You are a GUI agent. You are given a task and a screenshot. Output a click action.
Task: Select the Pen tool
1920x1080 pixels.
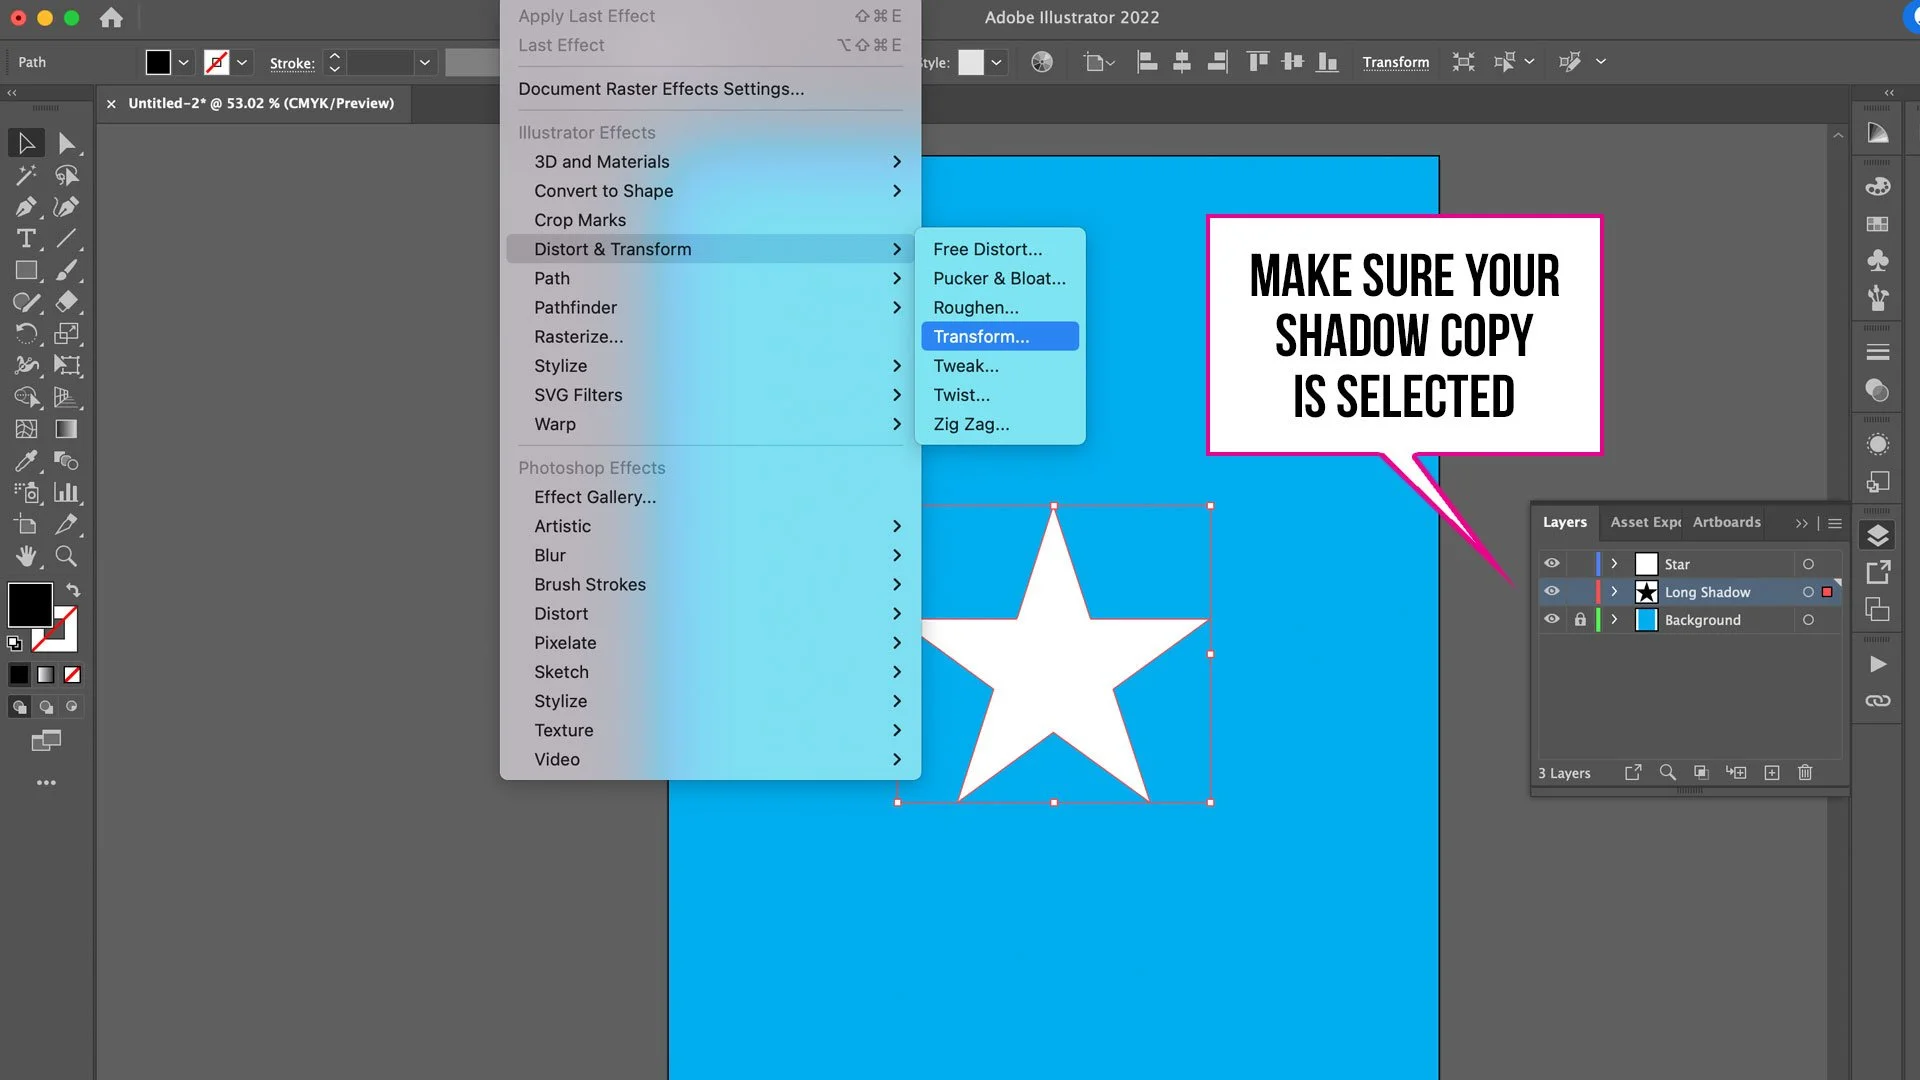(x=26, y=207)
